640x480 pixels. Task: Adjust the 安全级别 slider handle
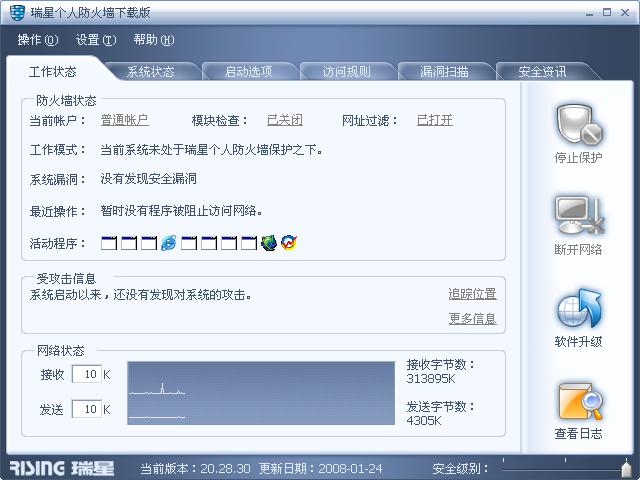click(x=626, y=469)
